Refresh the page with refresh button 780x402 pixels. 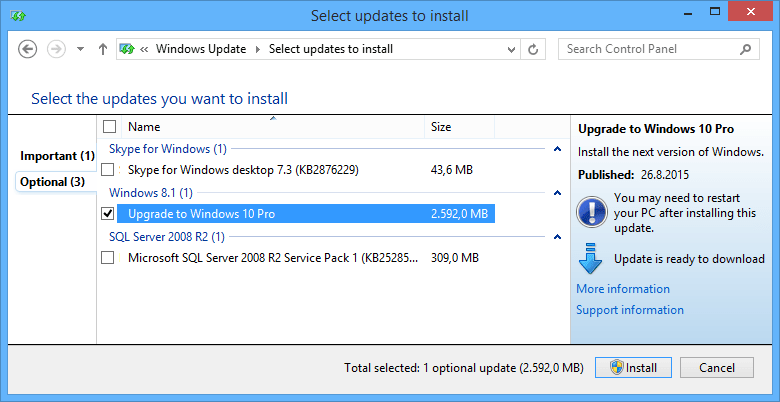[x=533, y=49]
